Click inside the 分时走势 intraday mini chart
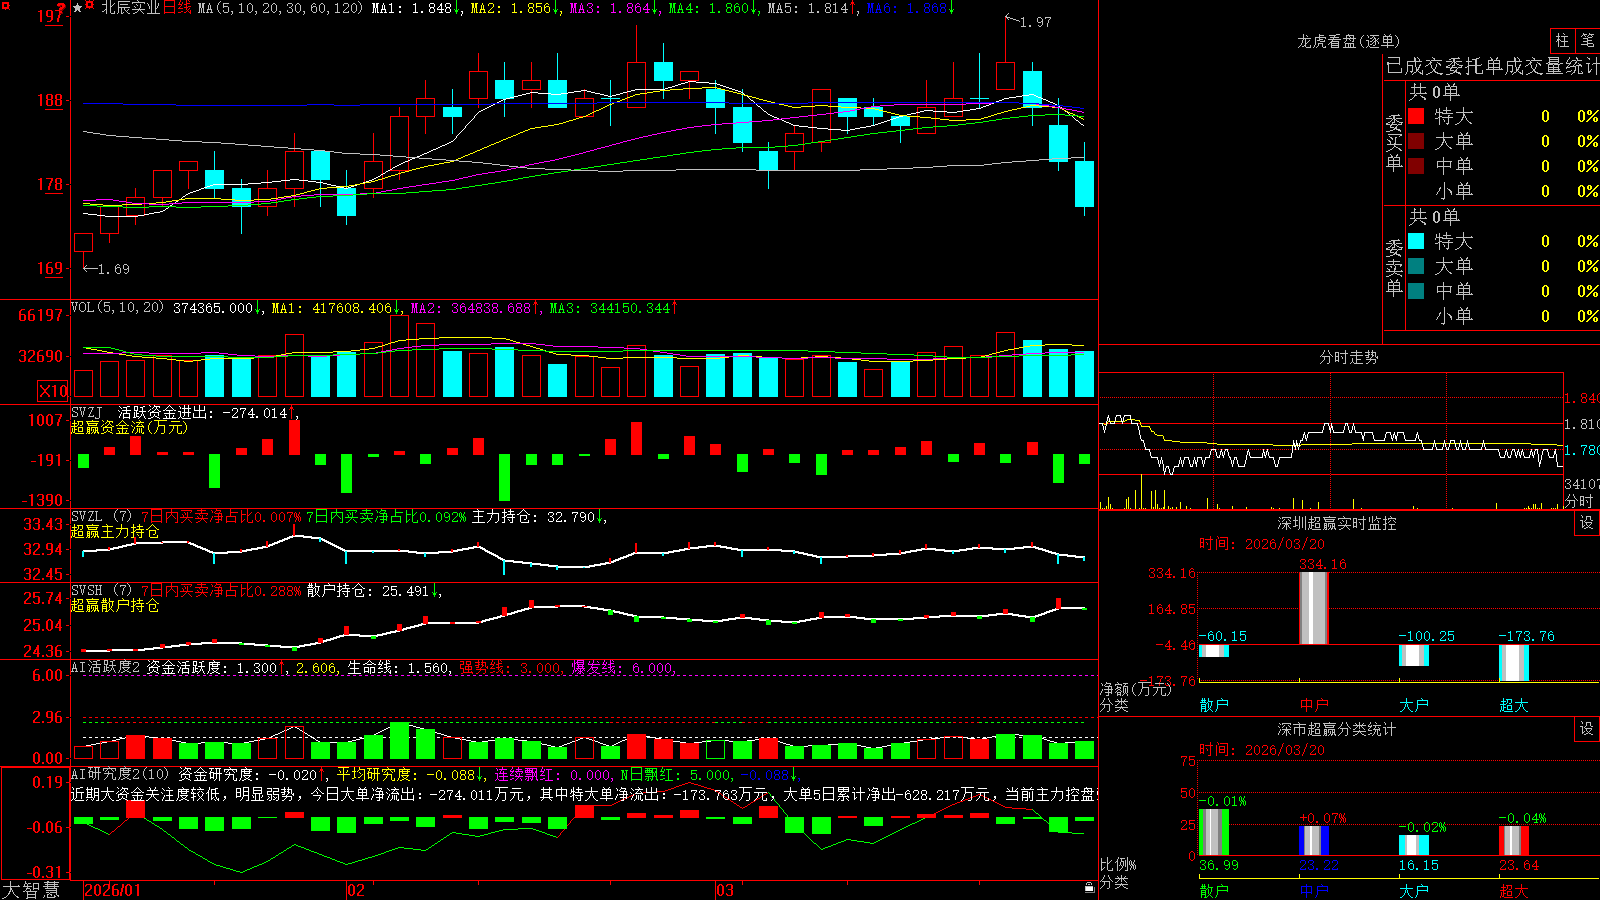 1331,440
